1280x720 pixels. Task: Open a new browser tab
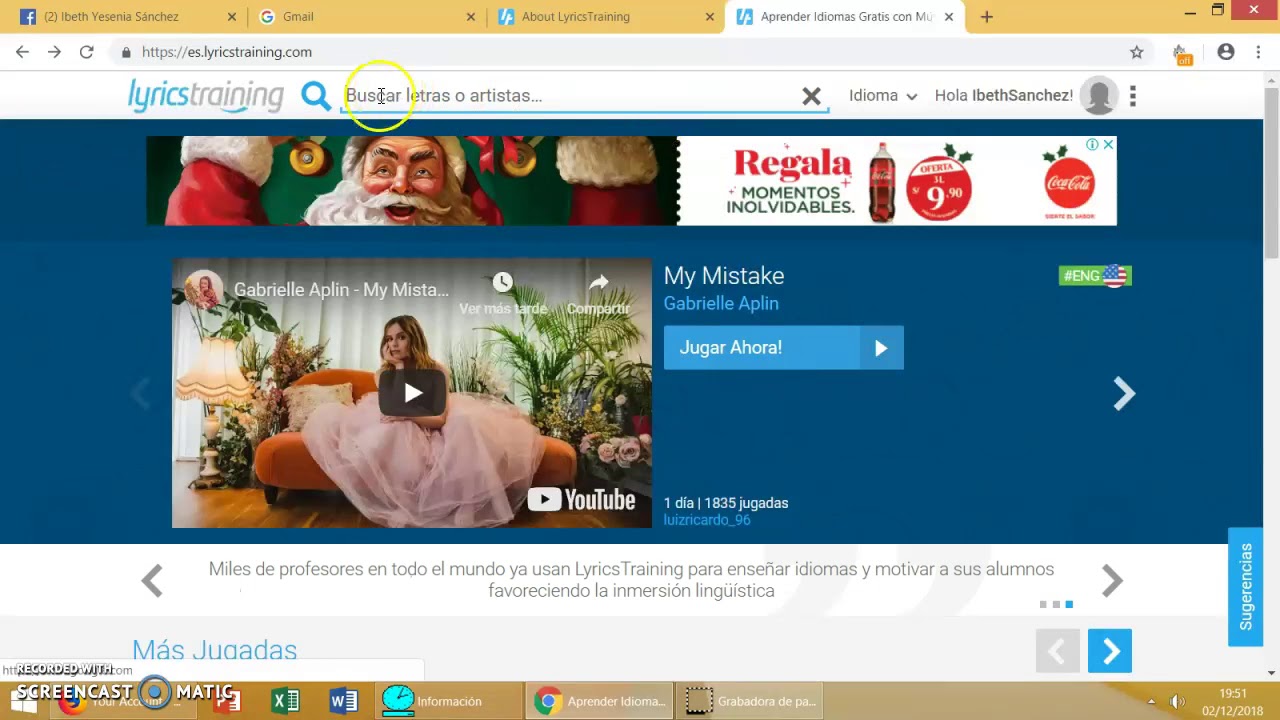(x=986, y=17)
